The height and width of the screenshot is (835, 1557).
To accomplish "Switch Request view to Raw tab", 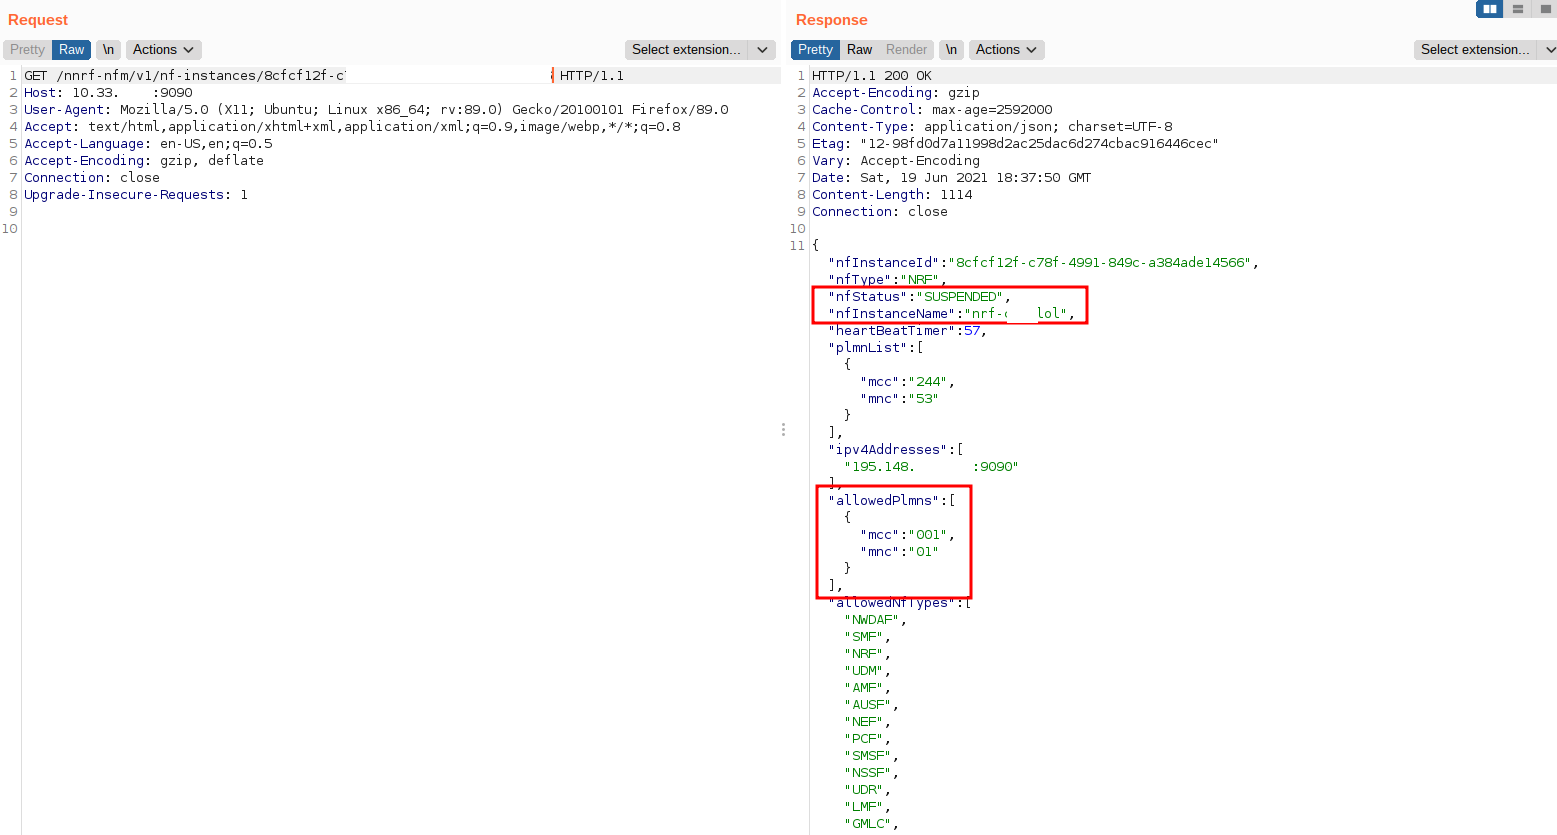I will (71, 49).
